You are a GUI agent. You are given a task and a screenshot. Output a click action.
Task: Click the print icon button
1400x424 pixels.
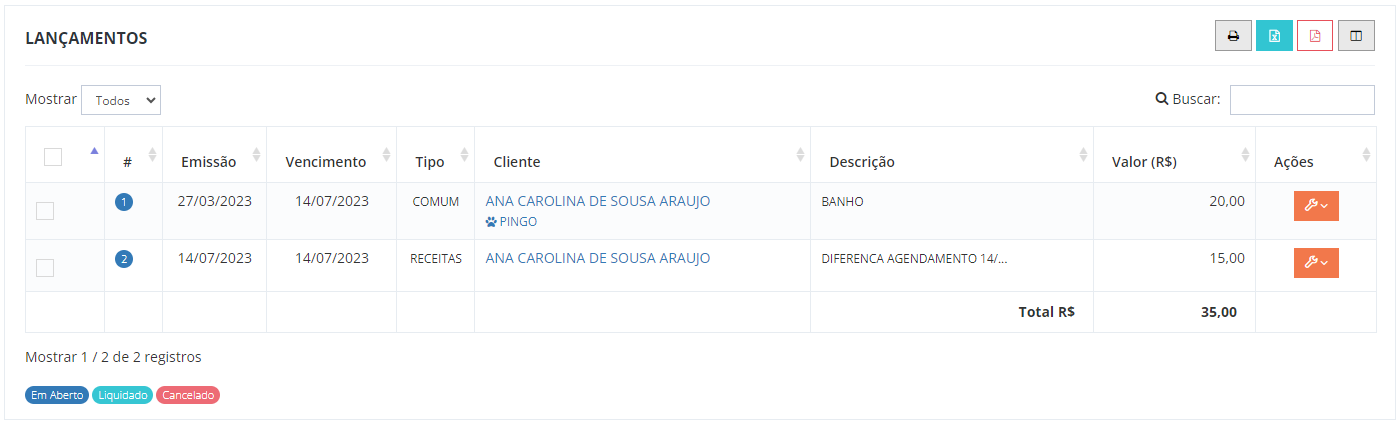click(x=1233, y=36)
